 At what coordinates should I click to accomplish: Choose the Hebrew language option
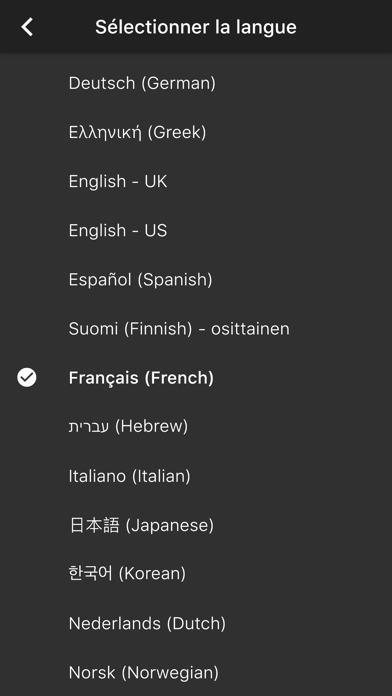point(196,427)
